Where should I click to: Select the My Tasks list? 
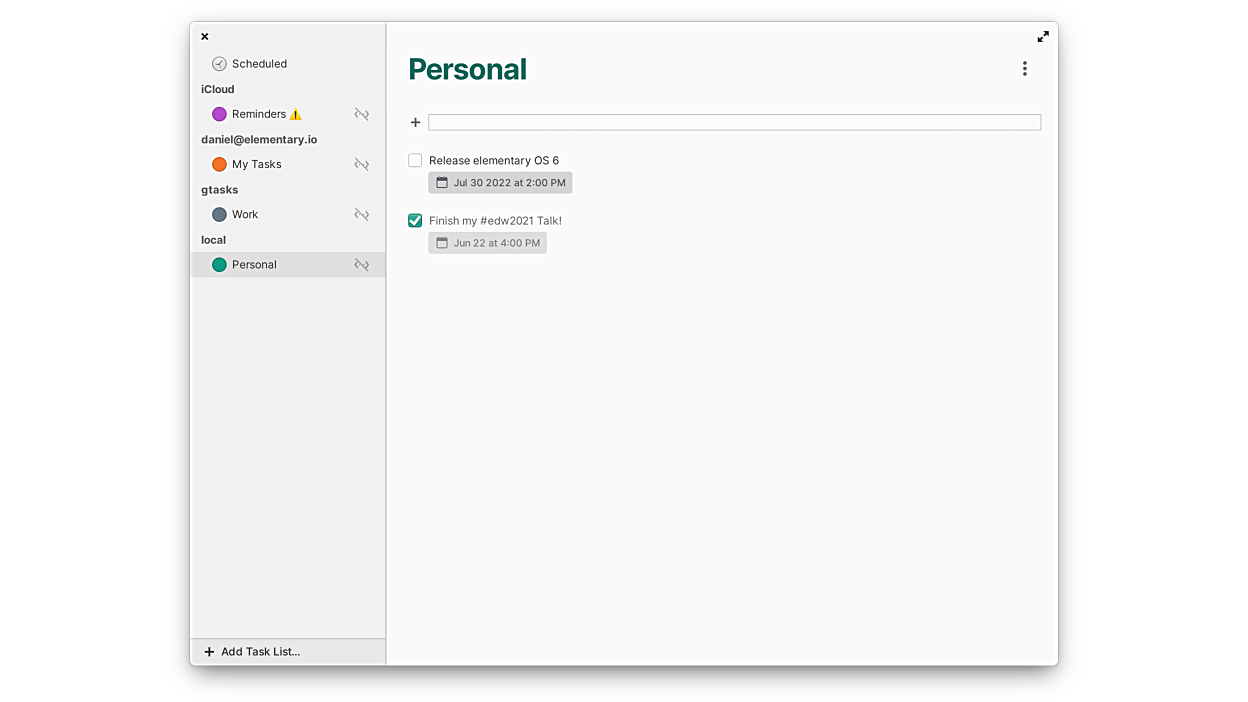(x=257, y=164)
